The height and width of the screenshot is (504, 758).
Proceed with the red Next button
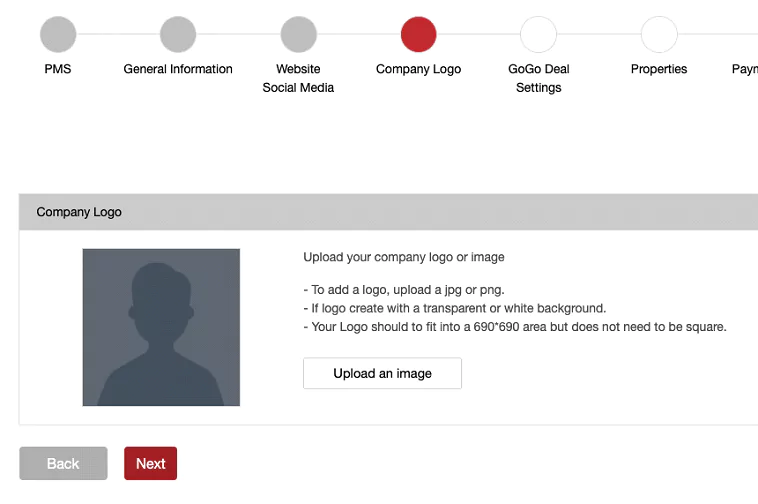(150, 463)
